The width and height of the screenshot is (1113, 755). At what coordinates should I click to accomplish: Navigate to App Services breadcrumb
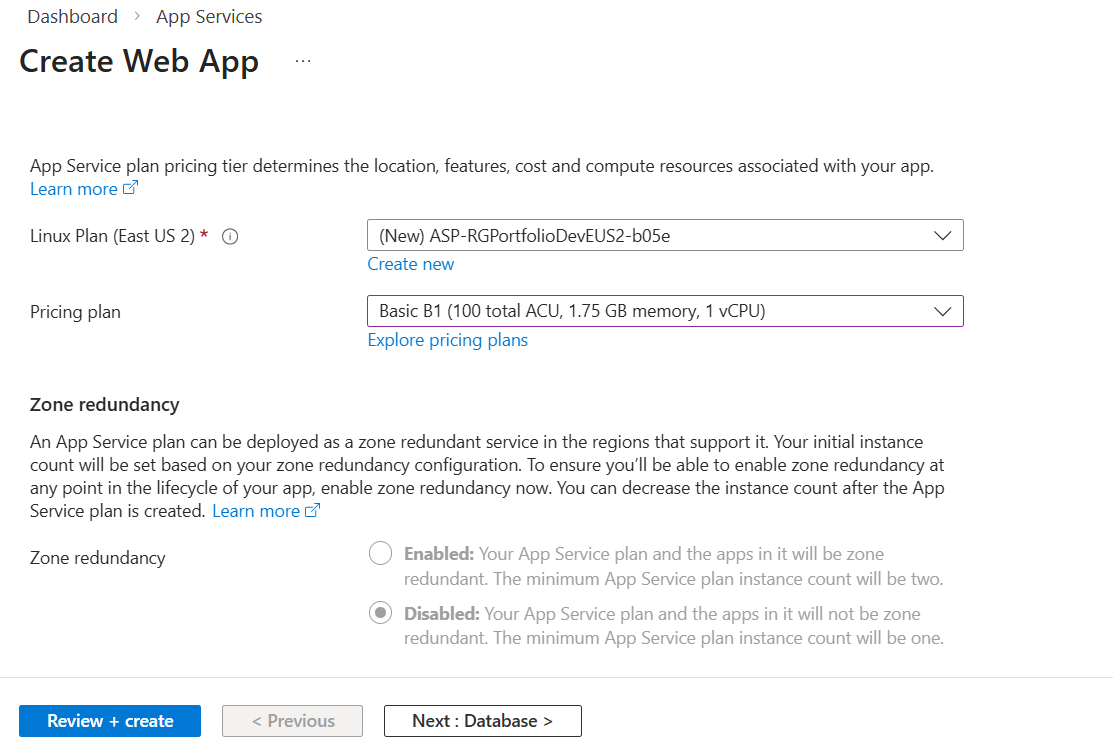click(209, 17)
